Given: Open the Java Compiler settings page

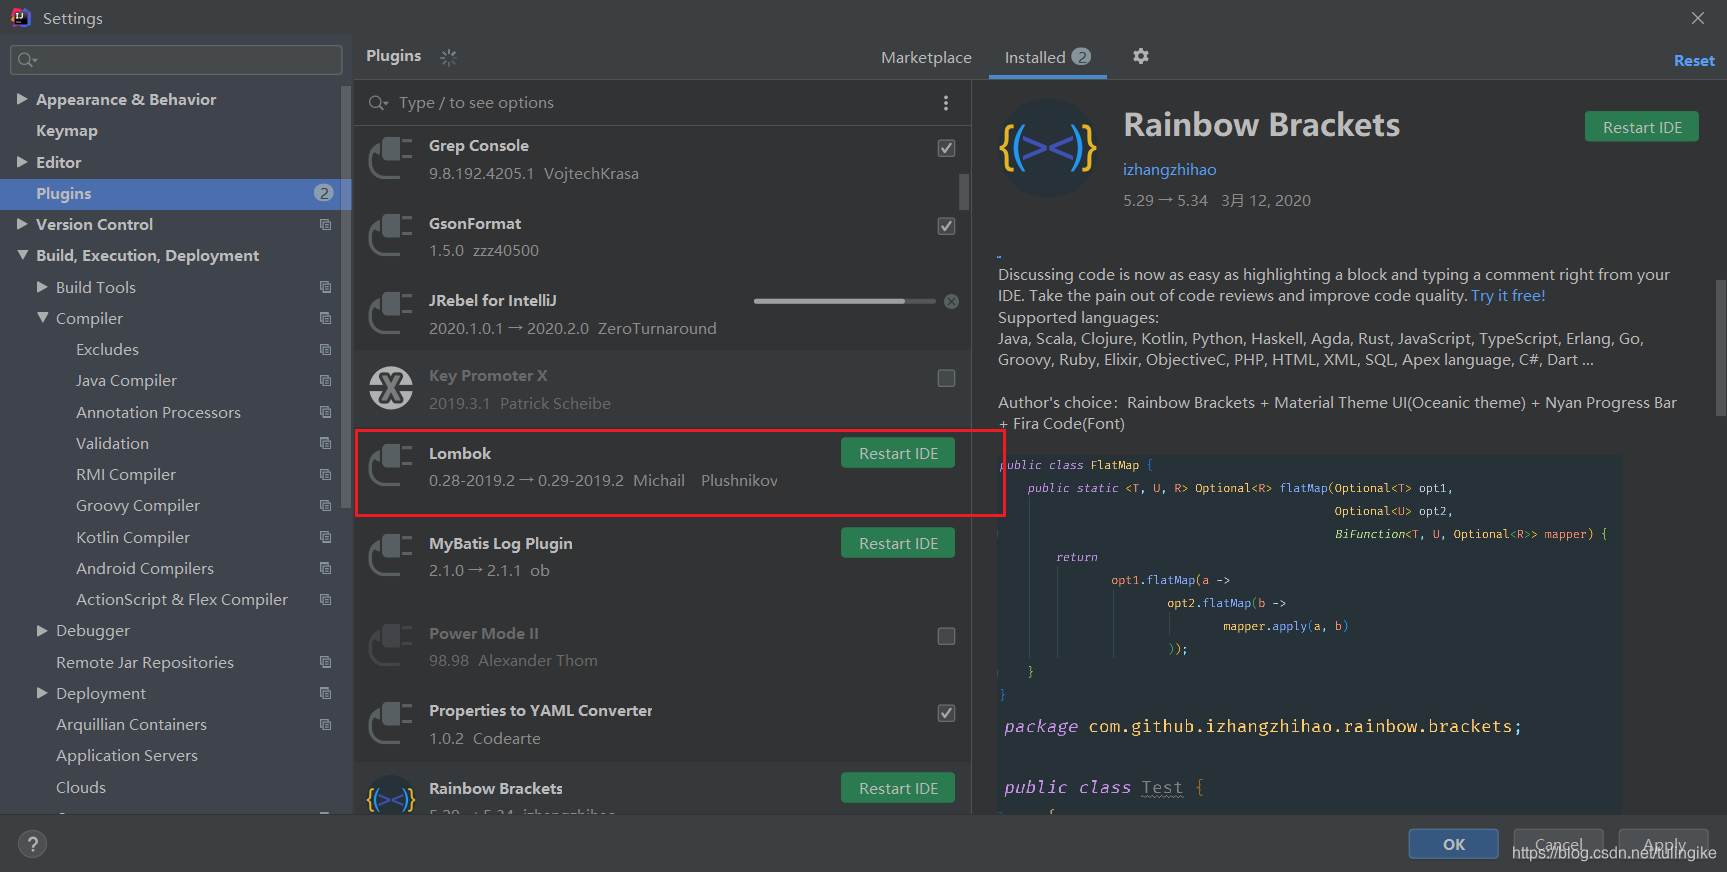Looking at the screenshot, I should coord(126,381).
